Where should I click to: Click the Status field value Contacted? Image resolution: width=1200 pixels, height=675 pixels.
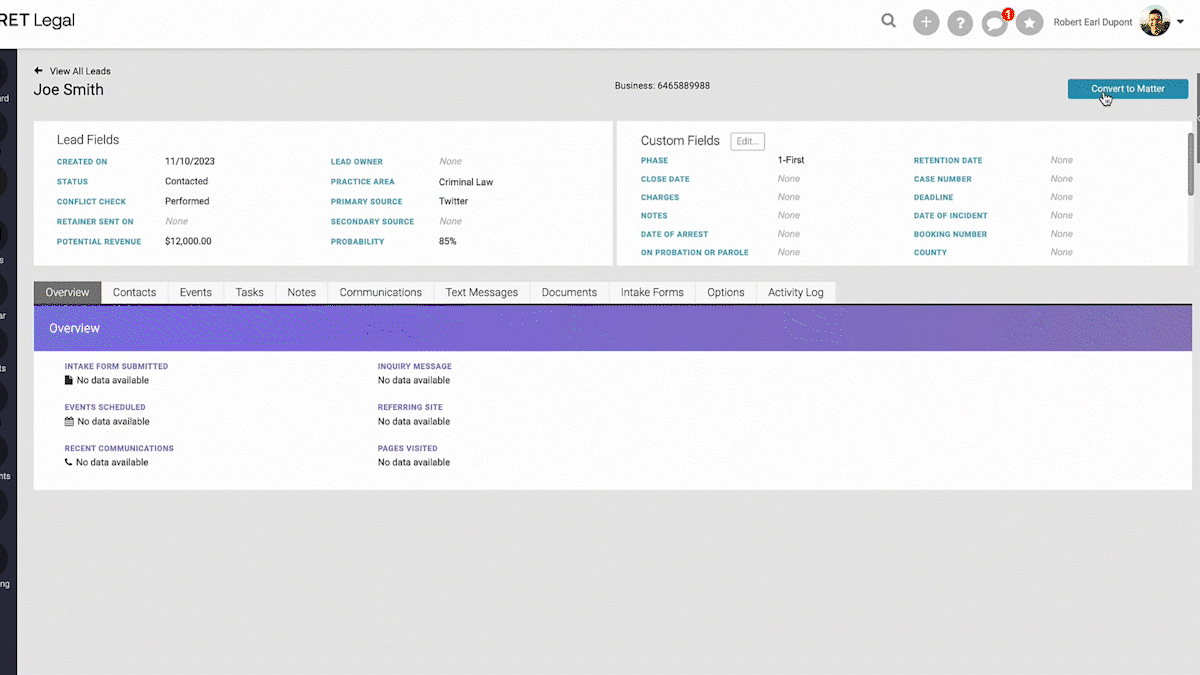(x=186, y=181)
